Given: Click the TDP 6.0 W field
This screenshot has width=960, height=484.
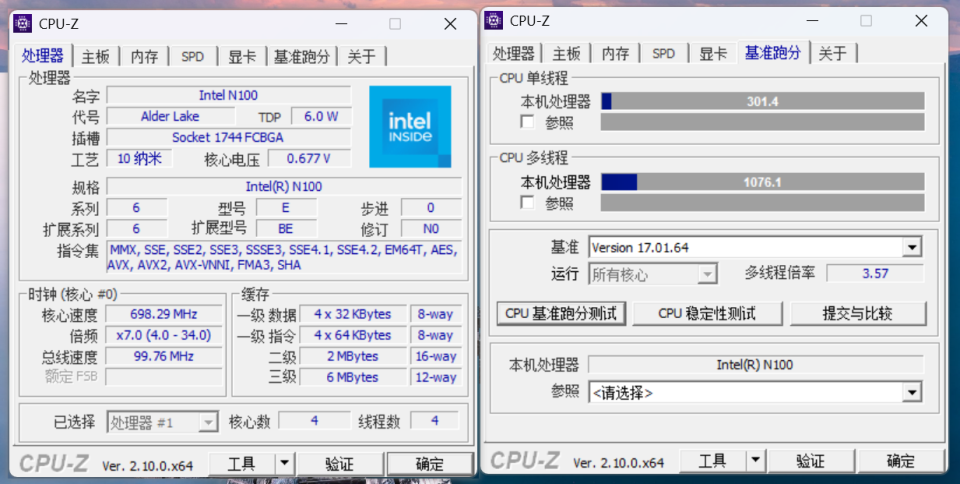Looking at the screenshot, I should (x=321, y=116).
